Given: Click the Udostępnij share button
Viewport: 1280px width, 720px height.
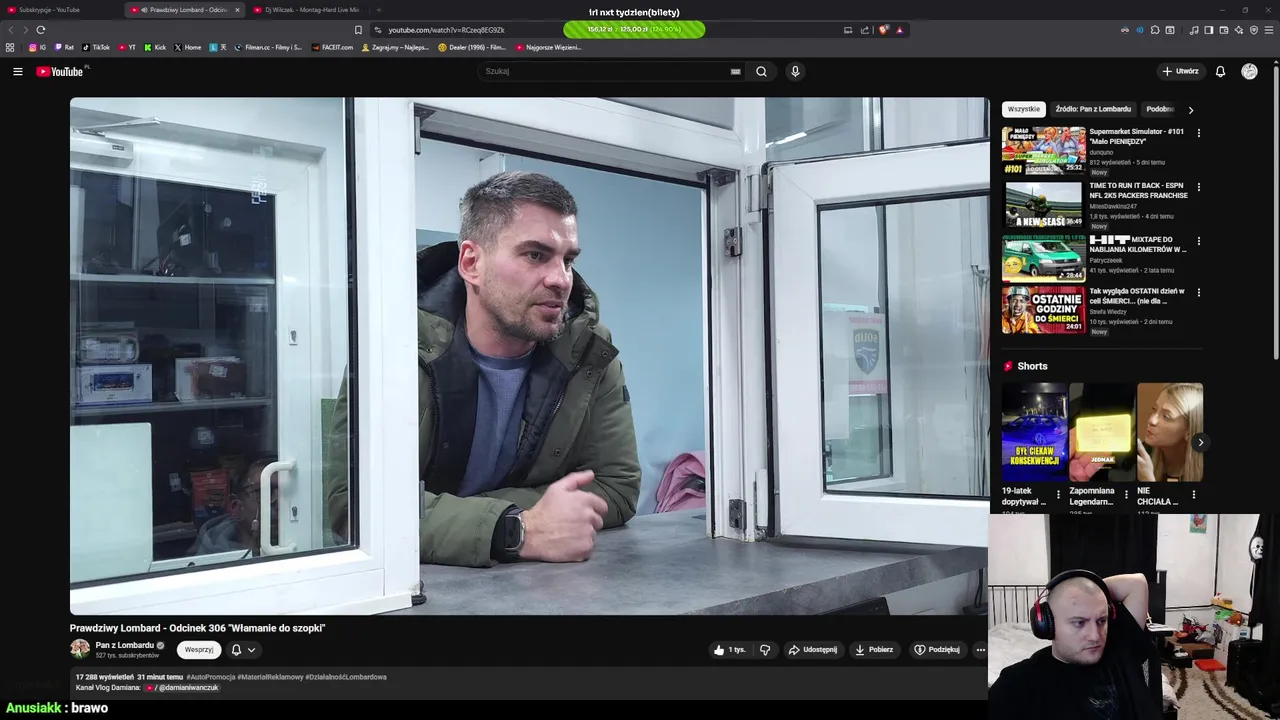Looking at the screenshot, I should (x=812, y=649).
